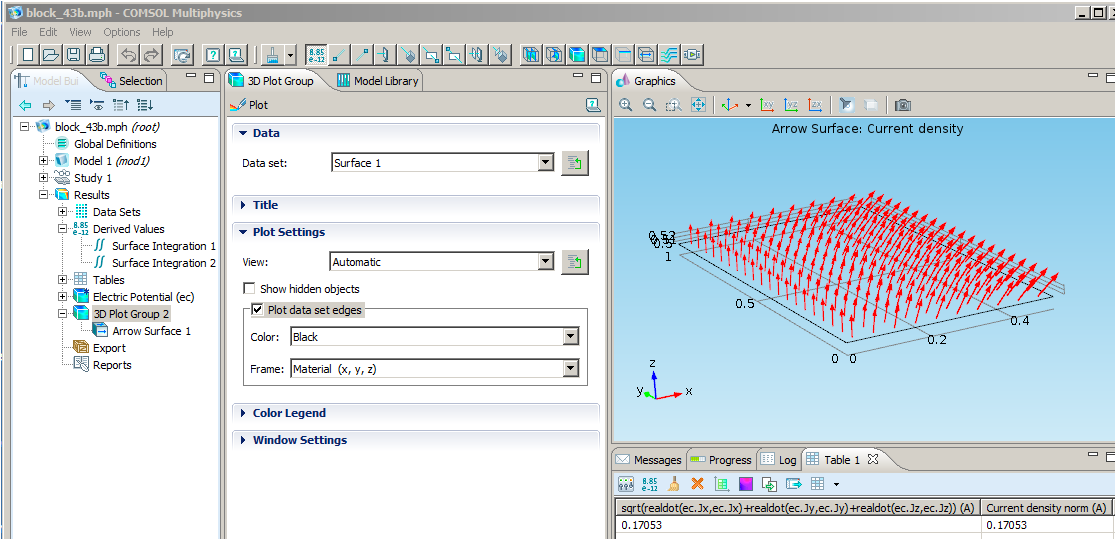Screen dimensions: 1116x540
Task: Switch to the Model Library tab
Action: click(x=378, y=81)
